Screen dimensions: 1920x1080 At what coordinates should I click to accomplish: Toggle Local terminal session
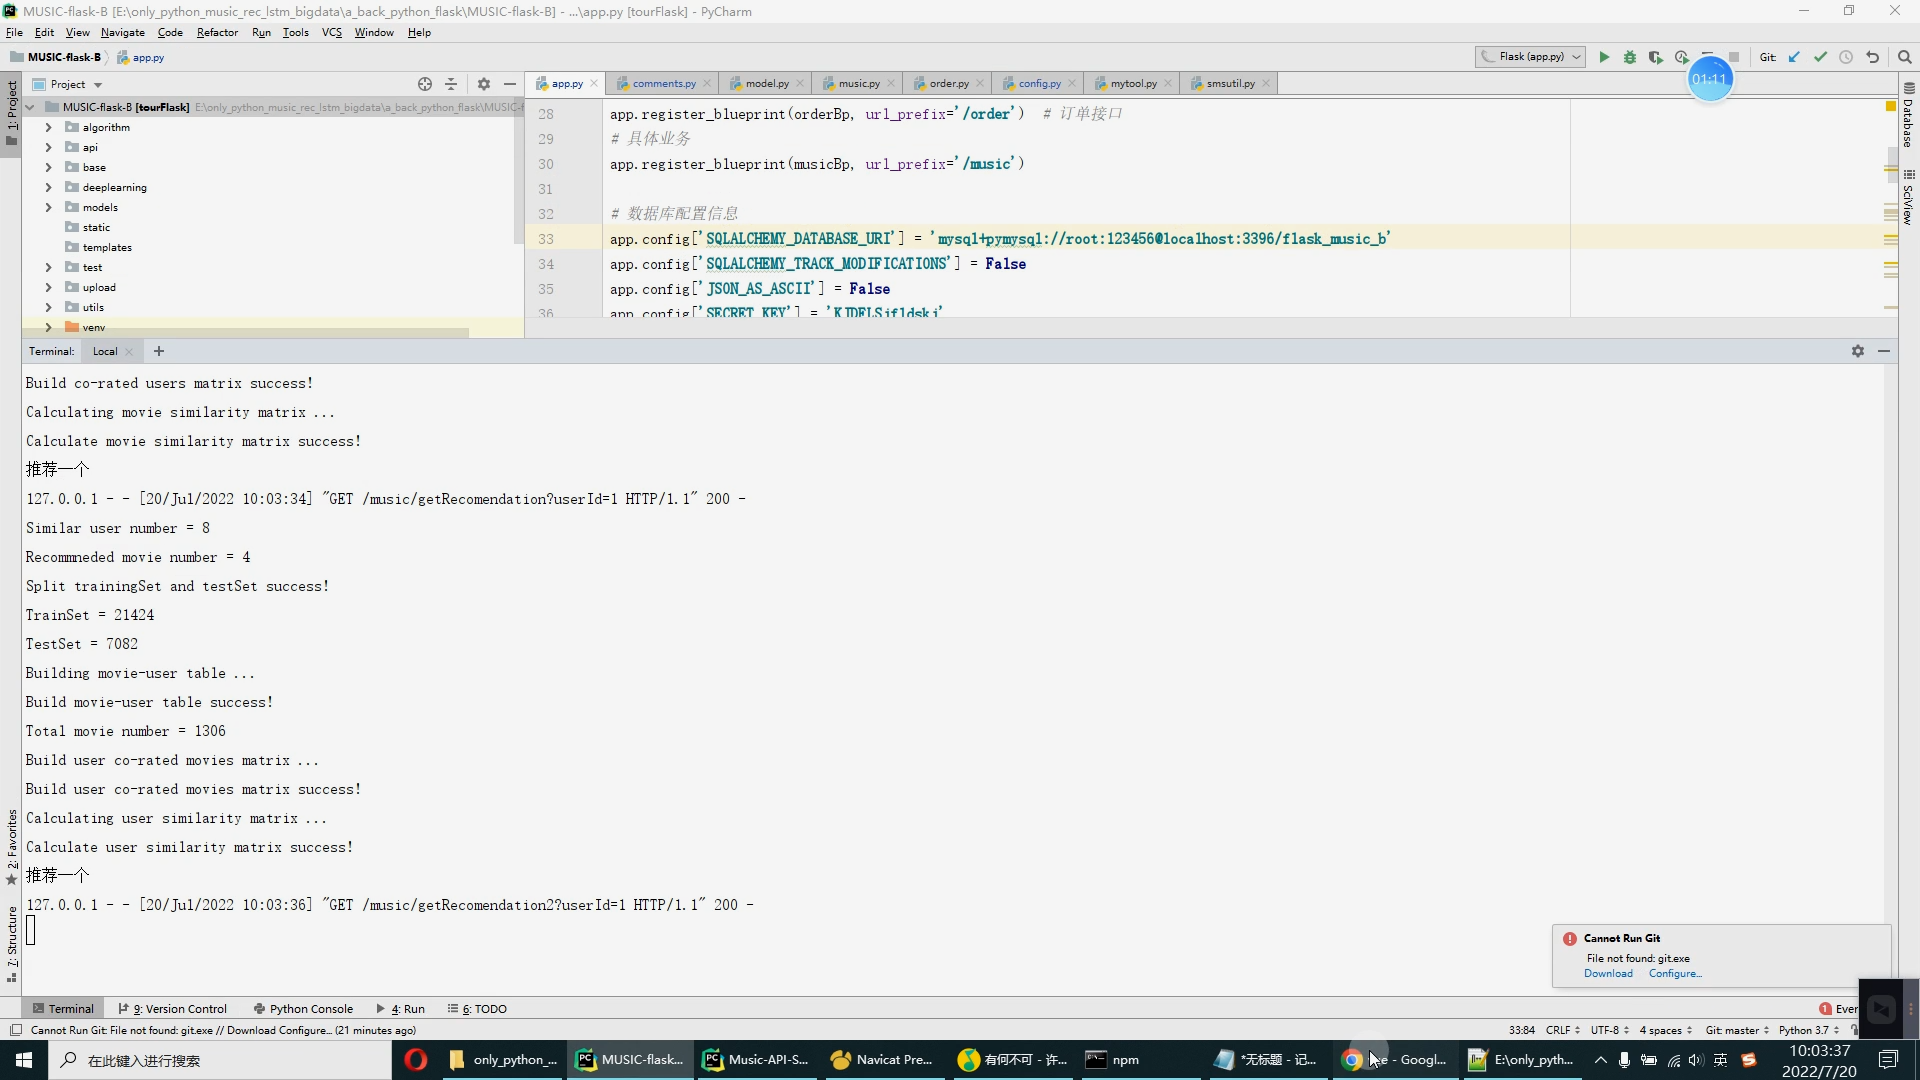104,349
